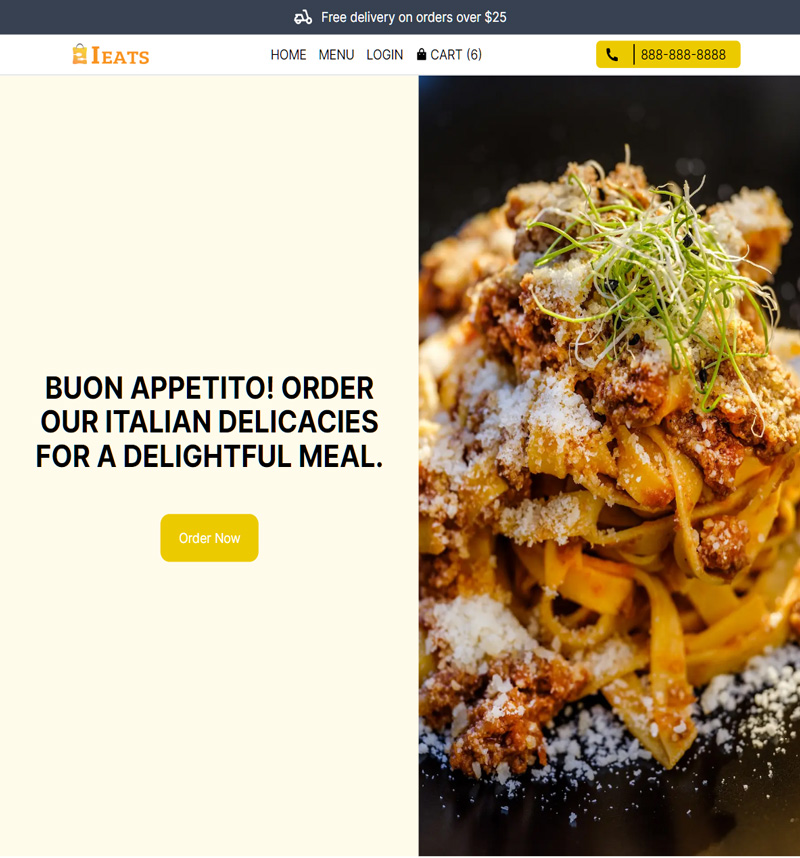Image resolution: width=800 pixels, height=858 pixels.
Task: Open the MENU nav item
Action: coord(337,55)
